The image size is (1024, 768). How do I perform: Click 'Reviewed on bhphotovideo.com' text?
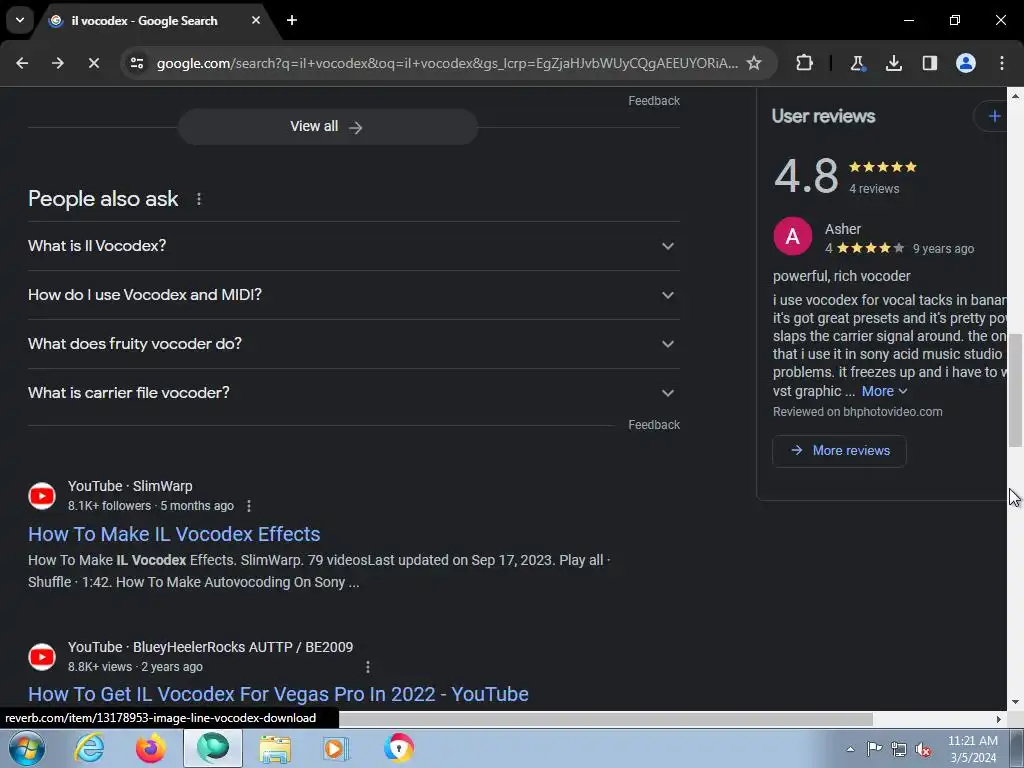pyautogui.click(x=857, y=412)
